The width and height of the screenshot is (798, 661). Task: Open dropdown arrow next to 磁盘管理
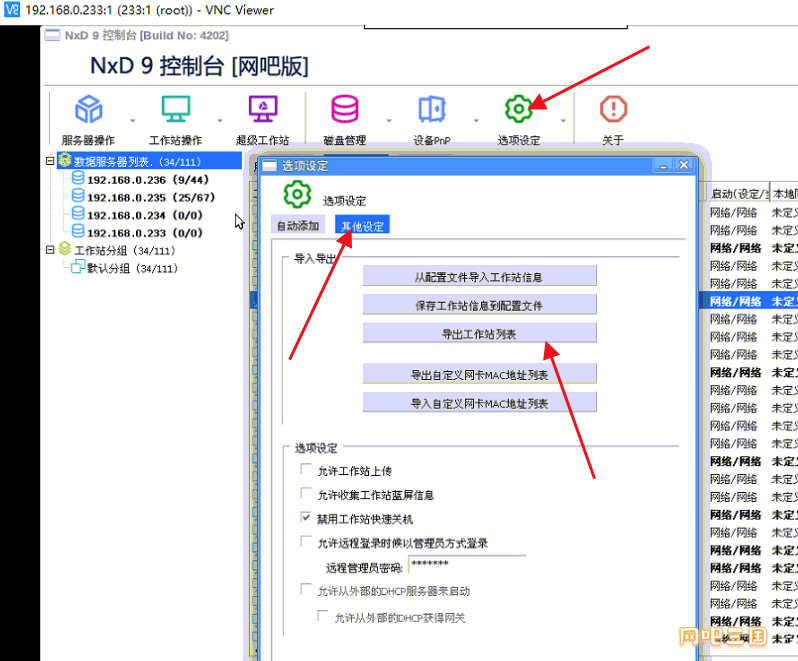point(389,121)
